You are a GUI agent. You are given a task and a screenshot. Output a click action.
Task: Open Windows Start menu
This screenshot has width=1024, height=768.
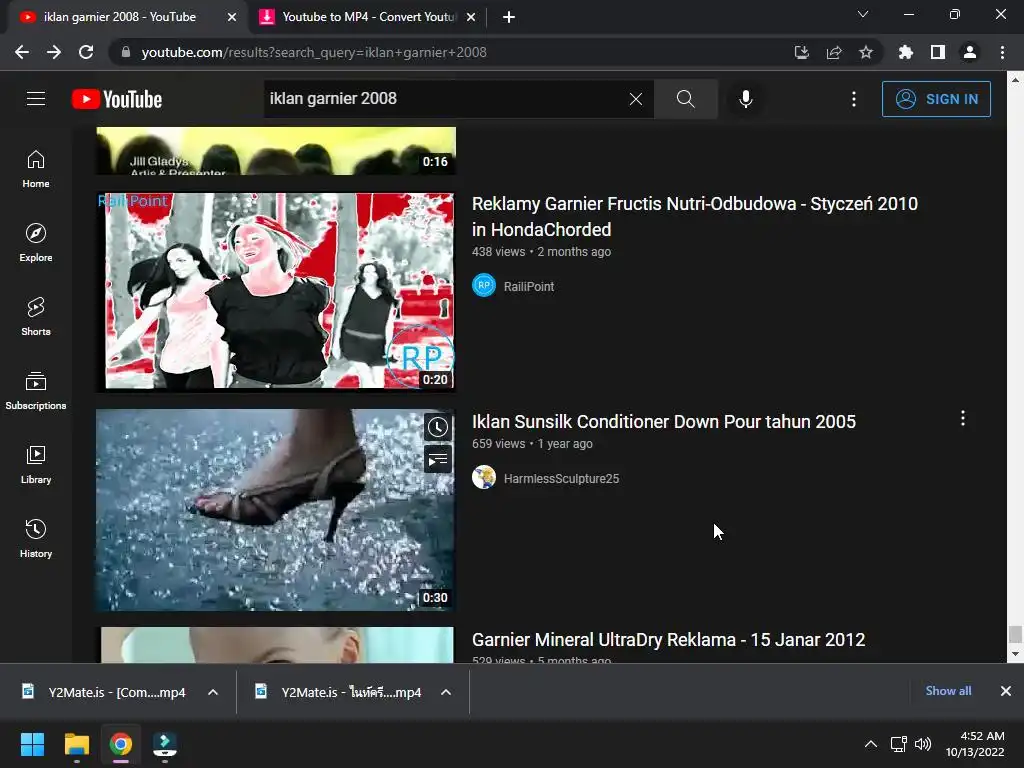pyautogui.click(x=32, y=744)
